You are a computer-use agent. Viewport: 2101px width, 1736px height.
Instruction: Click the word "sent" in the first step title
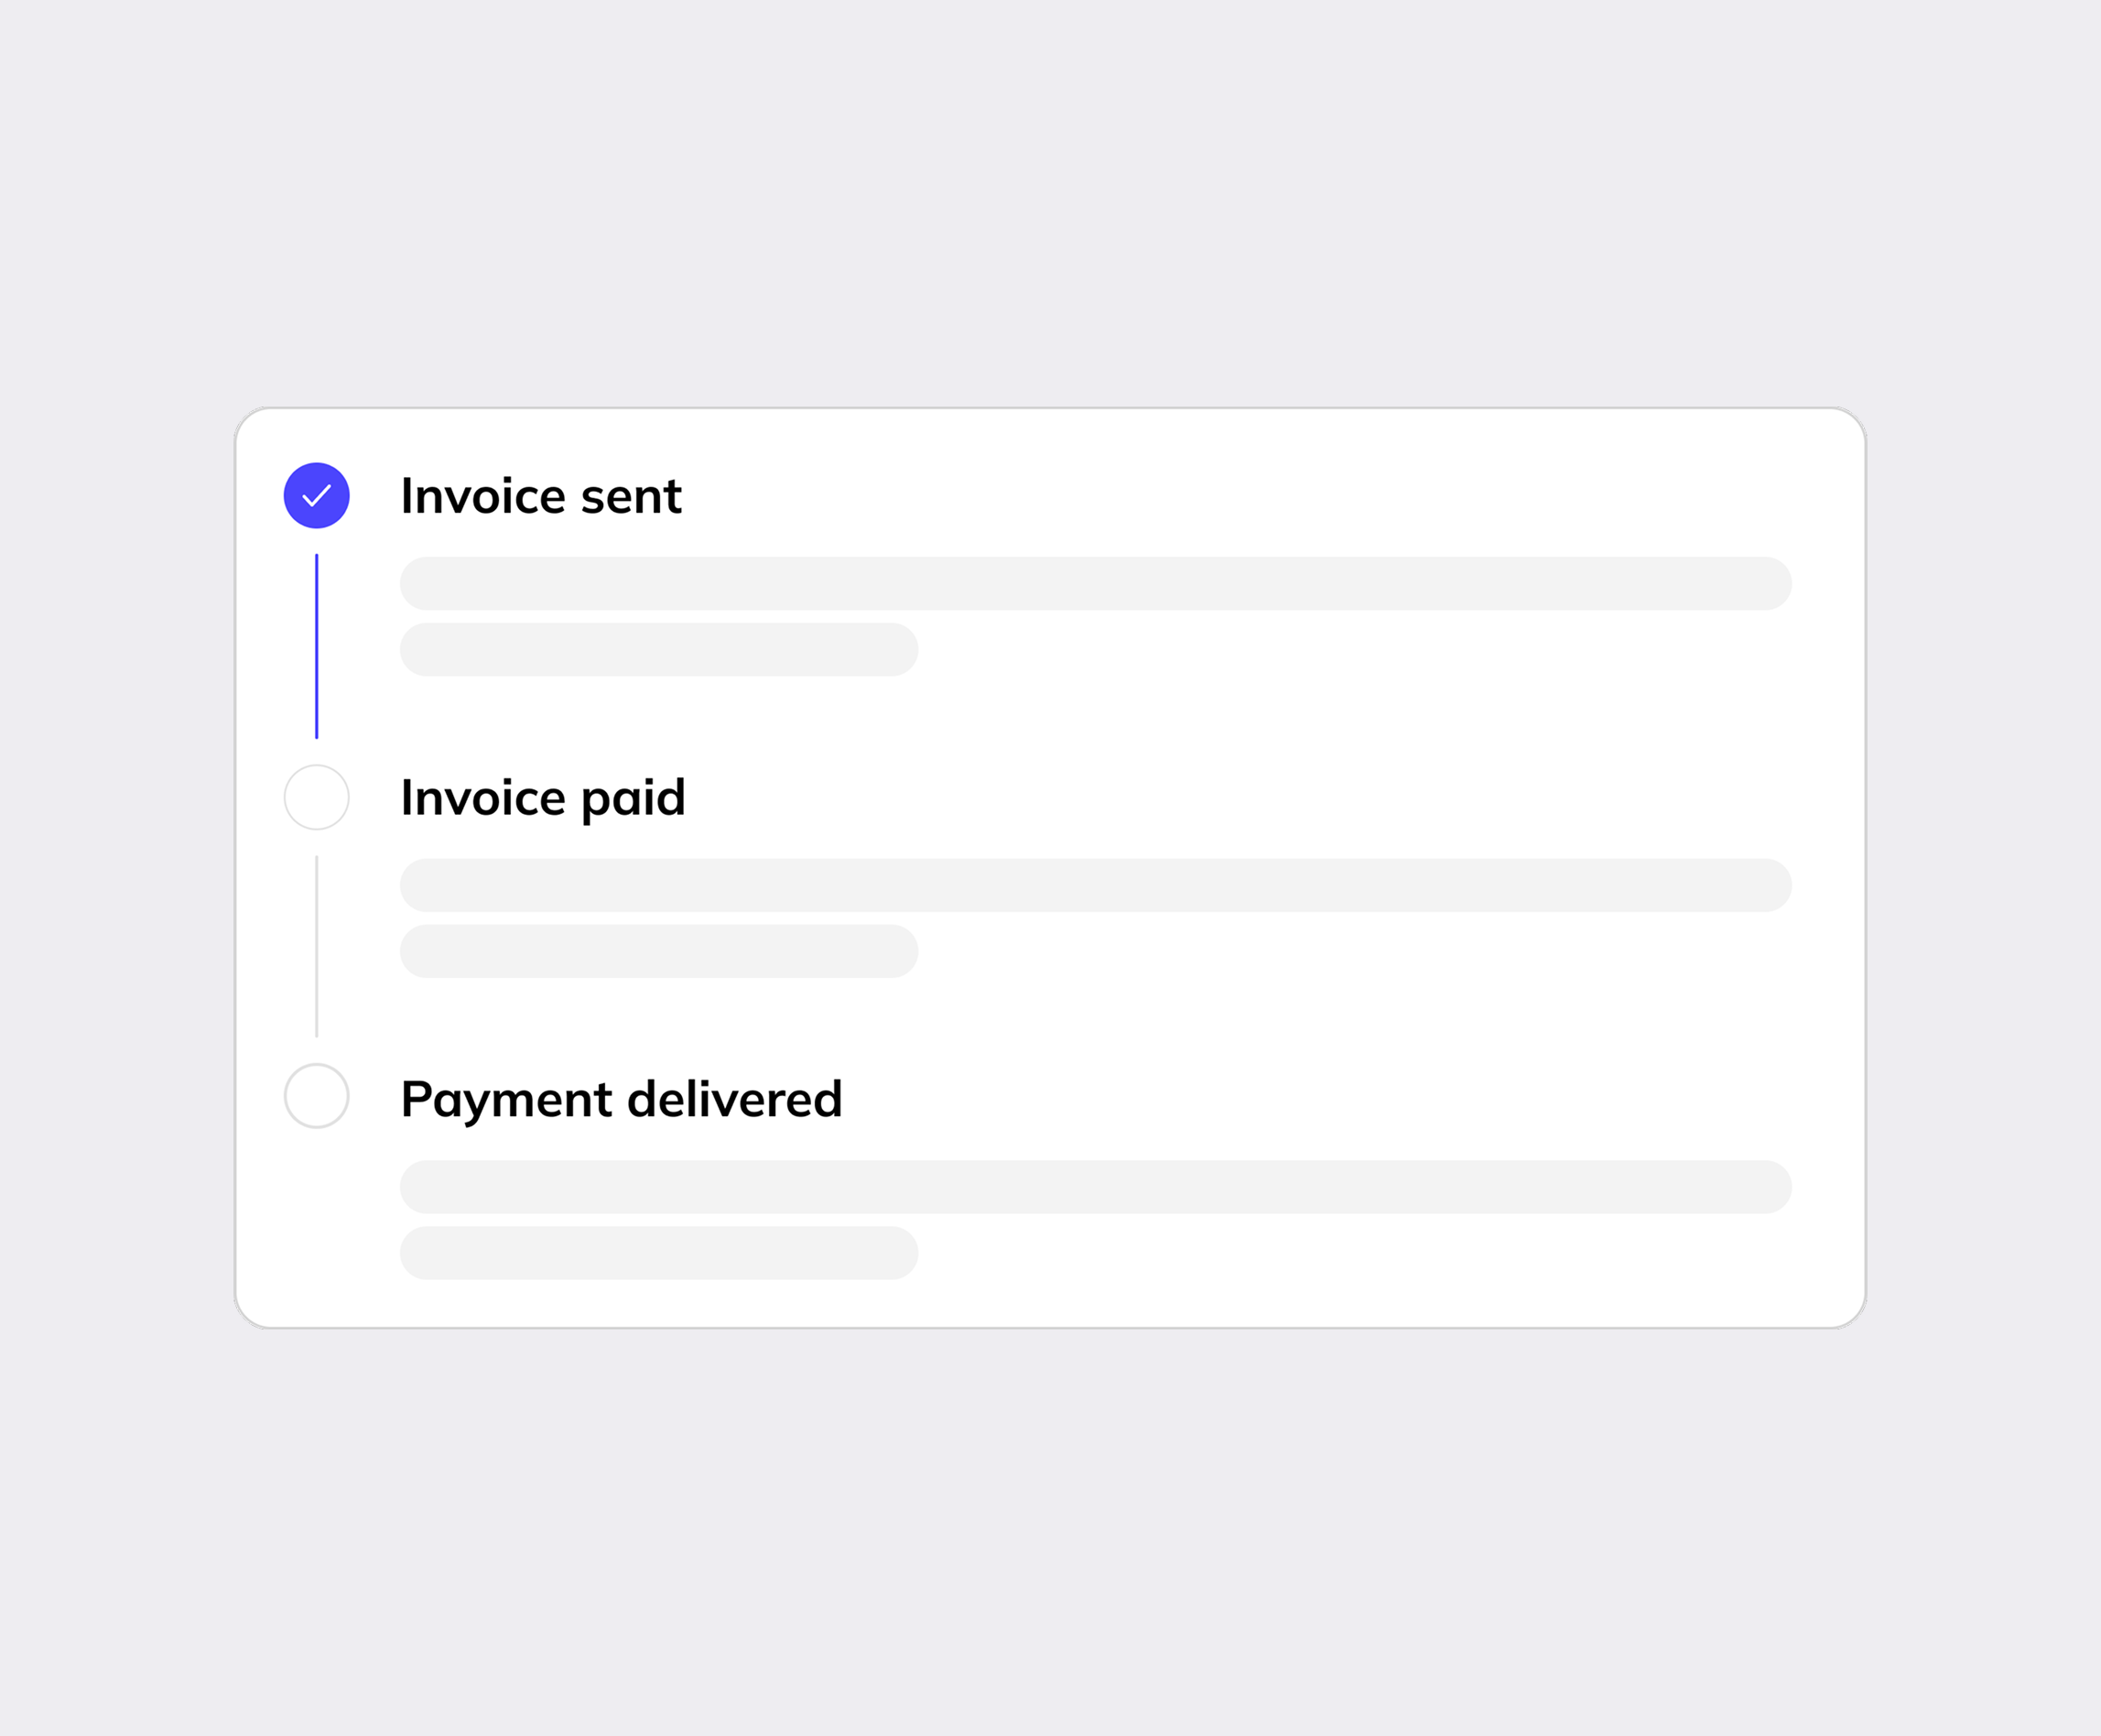(631, 497)
